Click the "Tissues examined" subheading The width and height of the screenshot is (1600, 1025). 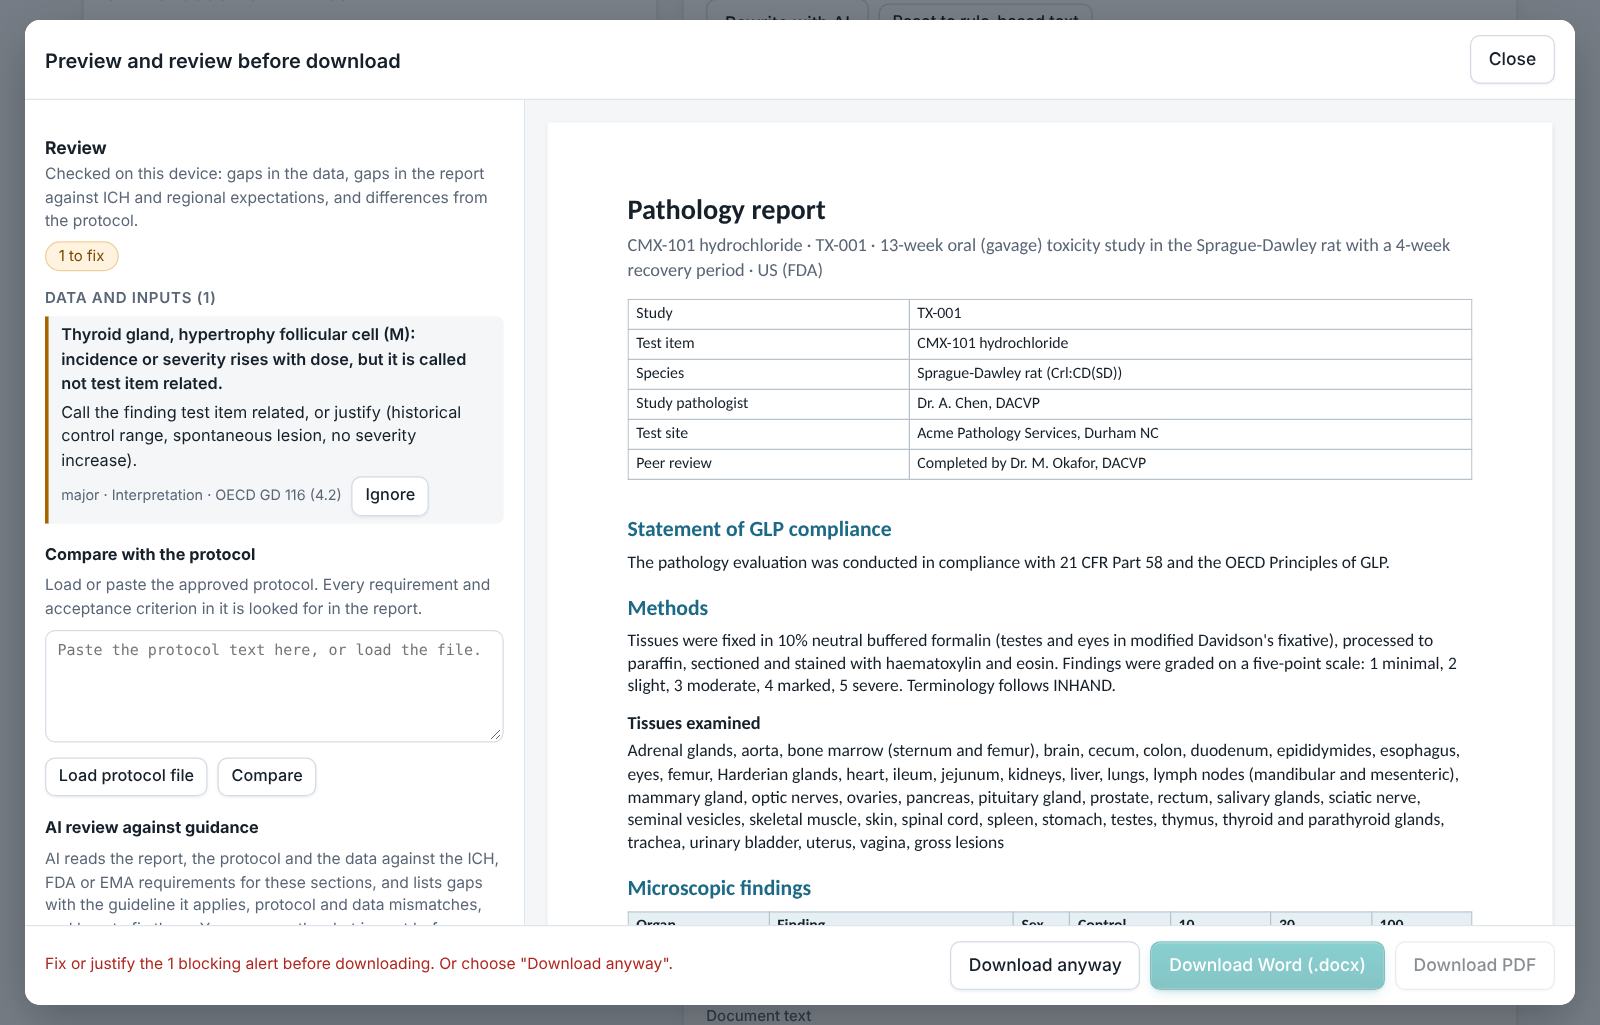tap(693, 723)
